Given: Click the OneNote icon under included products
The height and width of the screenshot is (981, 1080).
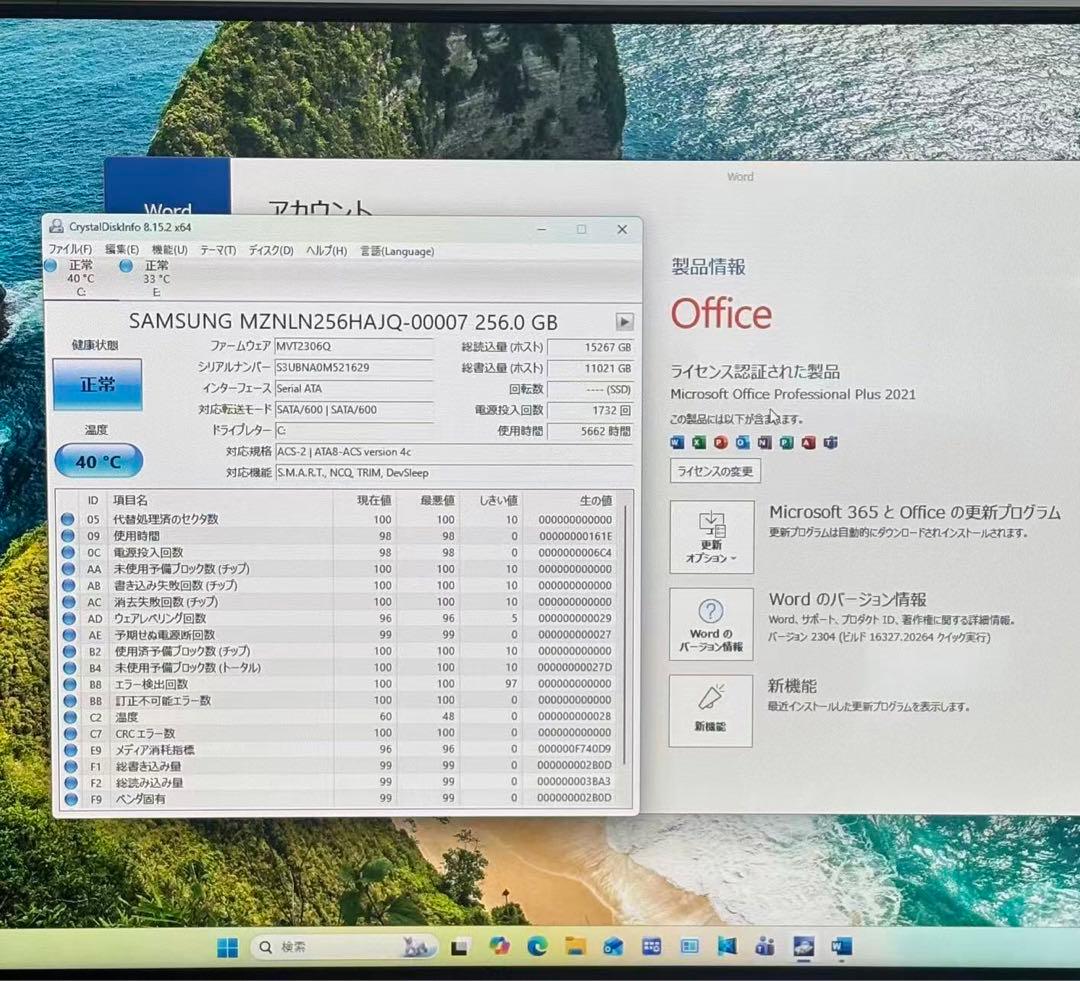Looking at the screenshot, I should click(765, 442).
